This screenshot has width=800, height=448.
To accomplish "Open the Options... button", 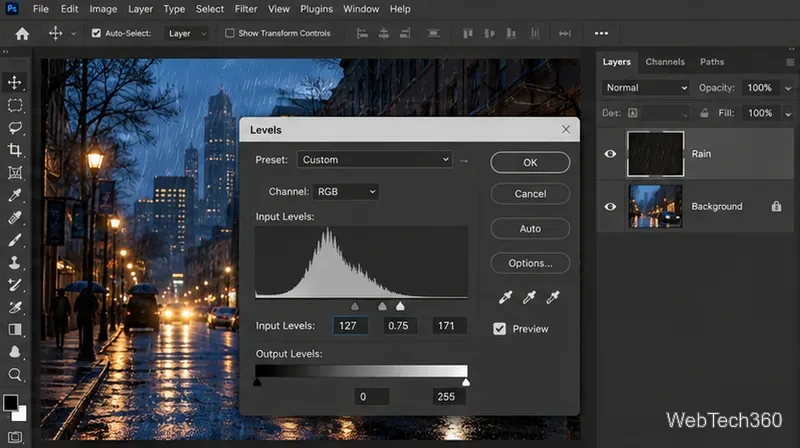I will pos(530,263).
